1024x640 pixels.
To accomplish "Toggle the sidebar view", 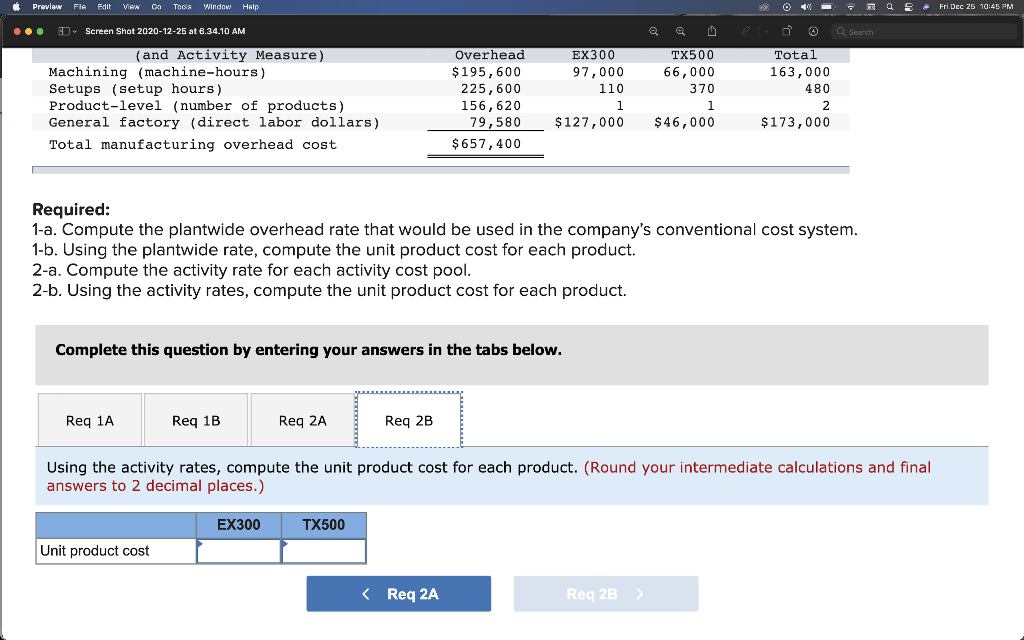I will pos(66,31).
